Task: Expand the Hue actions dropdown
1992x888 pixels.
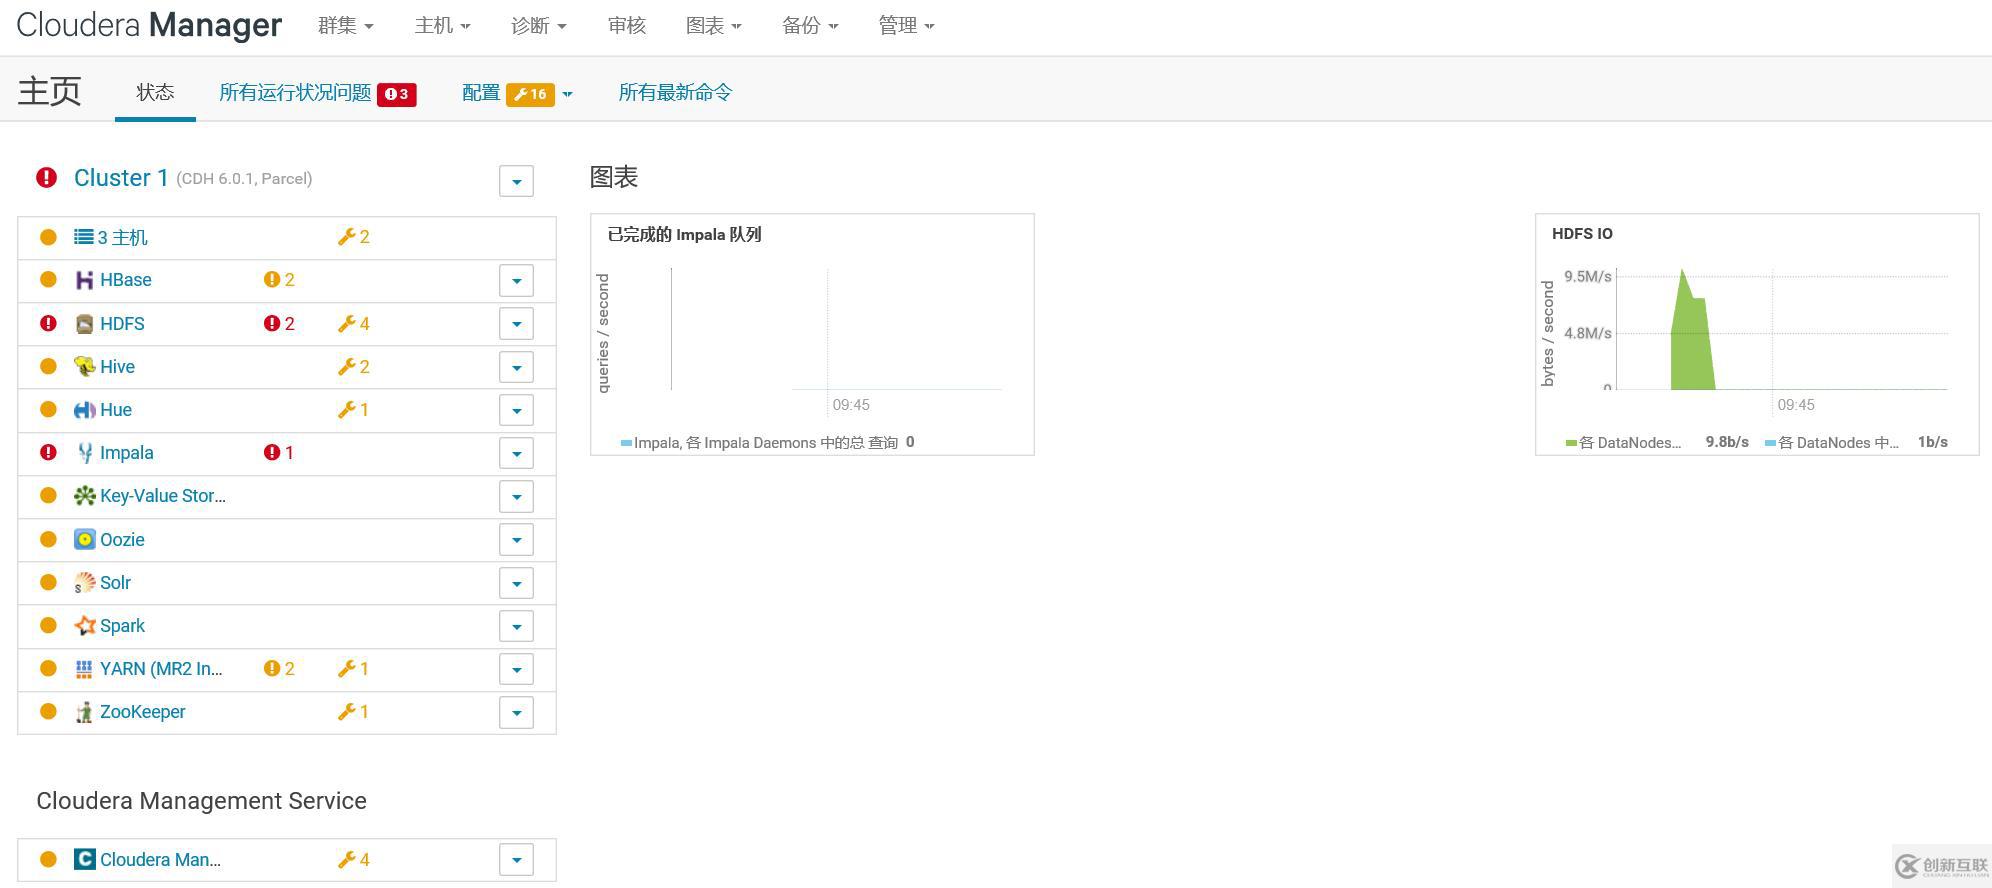Action: pyautogui.click(x=516, y=410)
